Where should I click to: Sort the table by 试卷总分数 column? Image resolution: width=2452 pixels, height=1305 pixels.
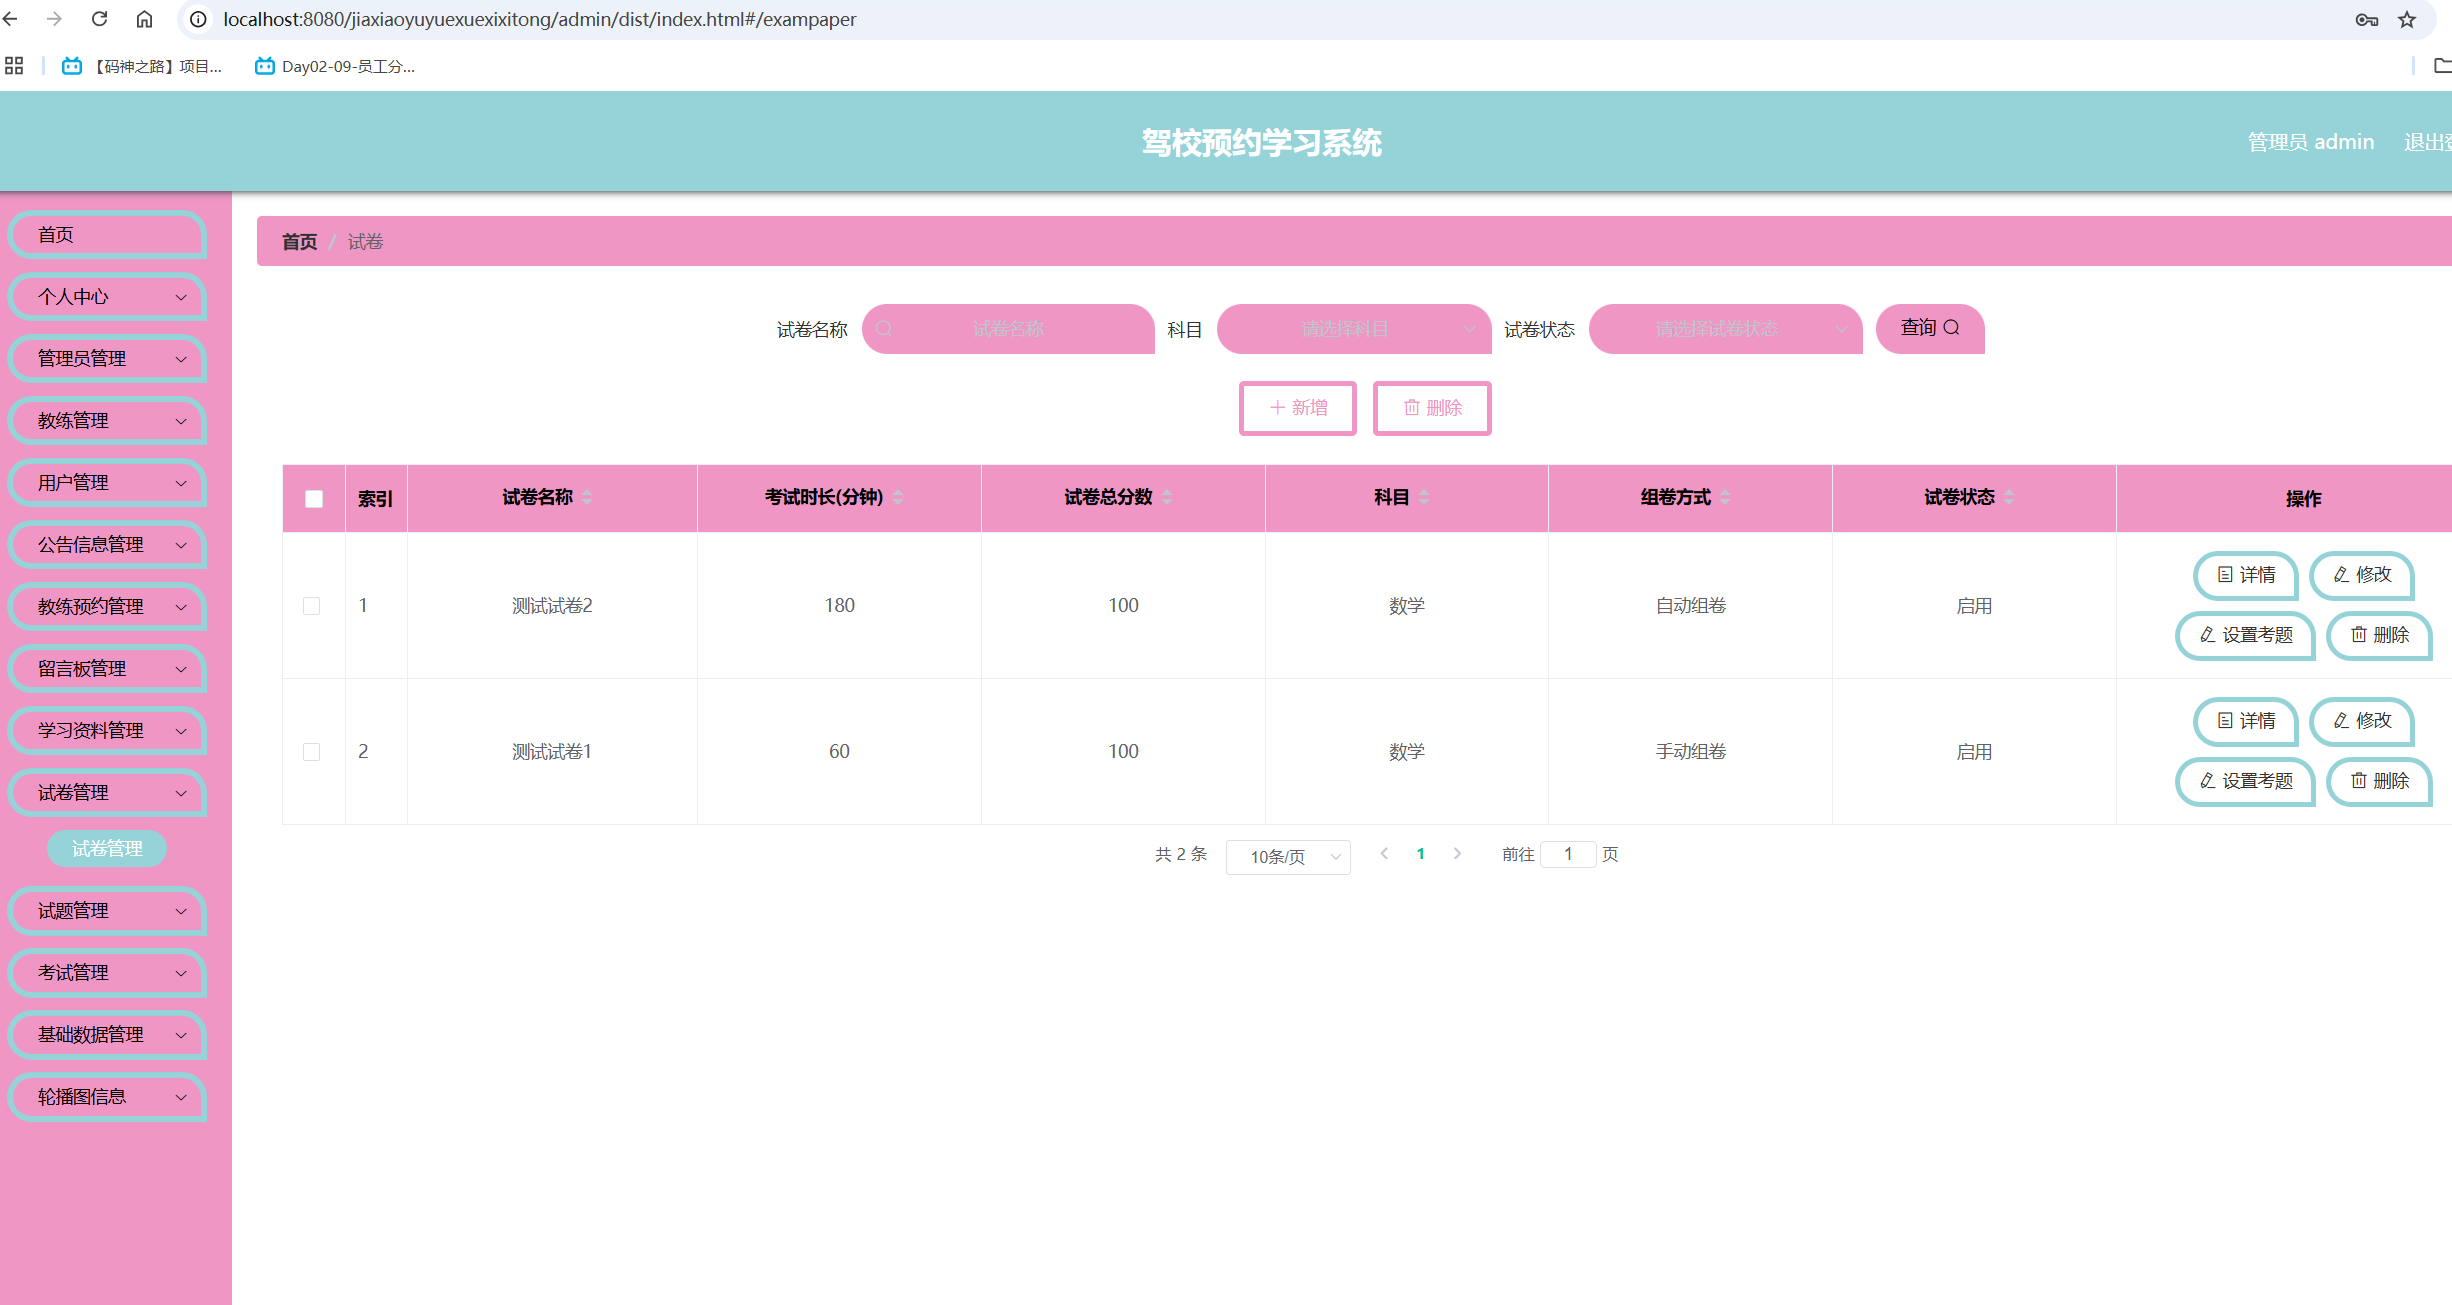(1167, 497)
